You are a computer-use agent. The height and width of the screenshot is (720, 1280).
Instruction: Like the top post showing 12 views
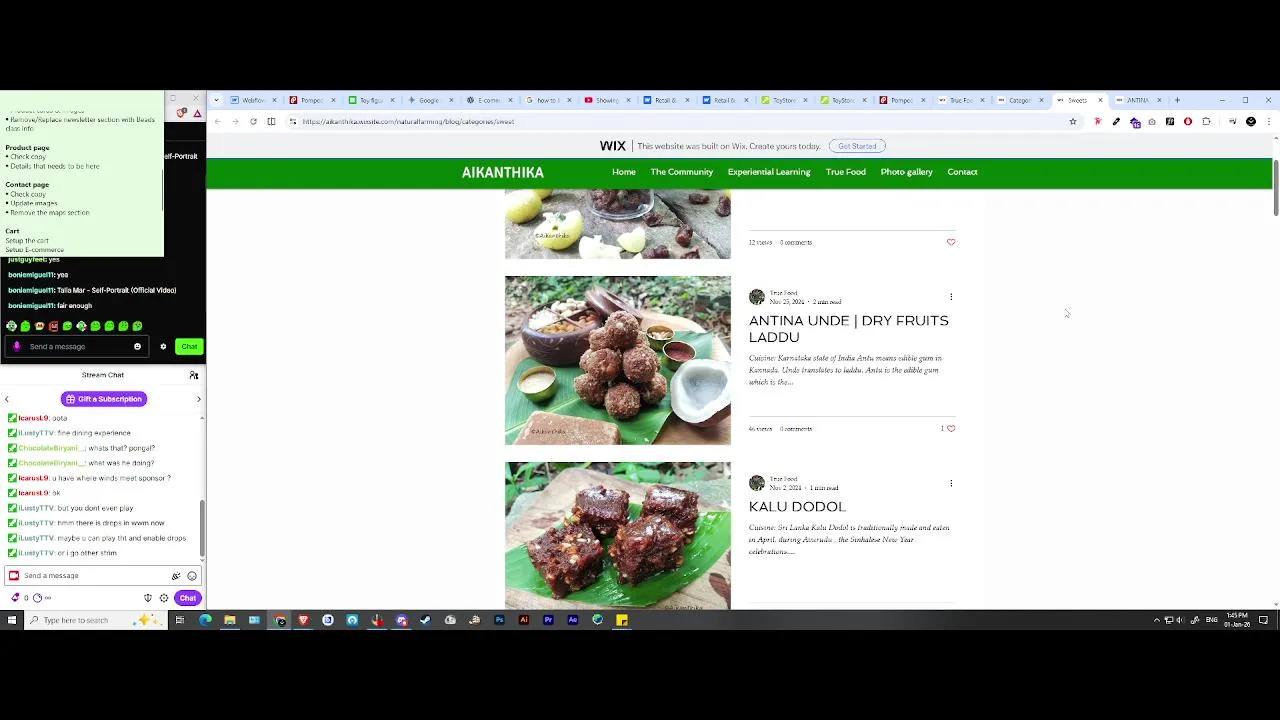pos(951,242)
